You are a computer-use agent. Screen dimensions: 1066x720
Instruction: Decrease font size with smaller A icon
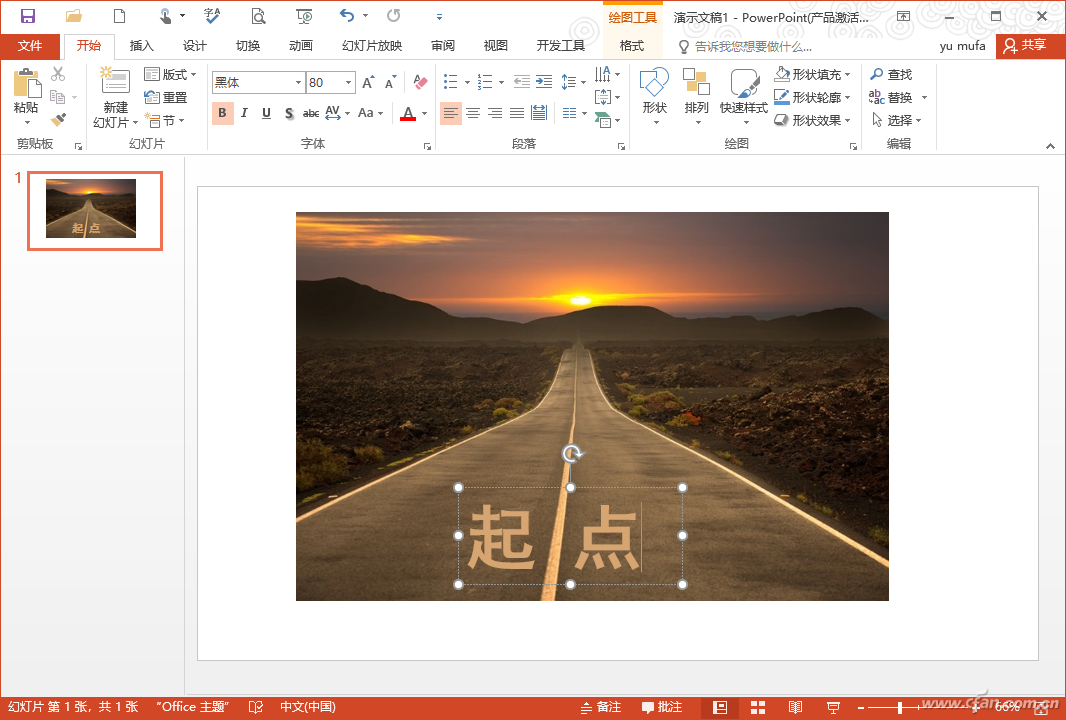click(x=390, y=82)
